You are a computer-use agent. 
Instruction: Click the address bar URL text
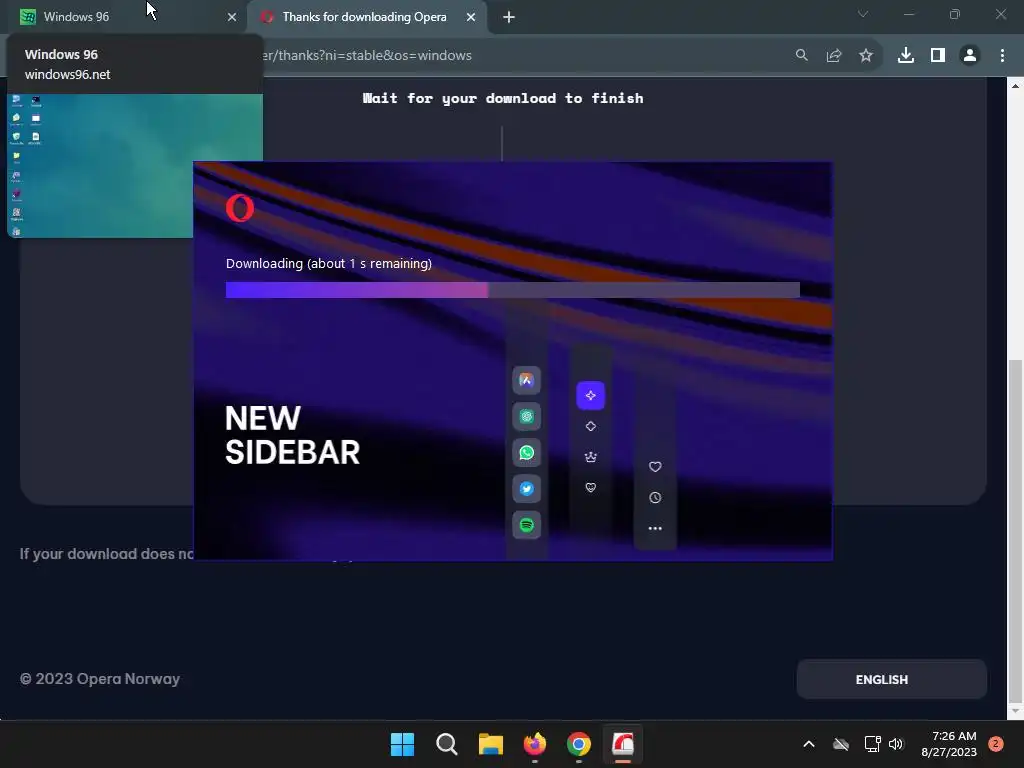[x=366, y=56]
